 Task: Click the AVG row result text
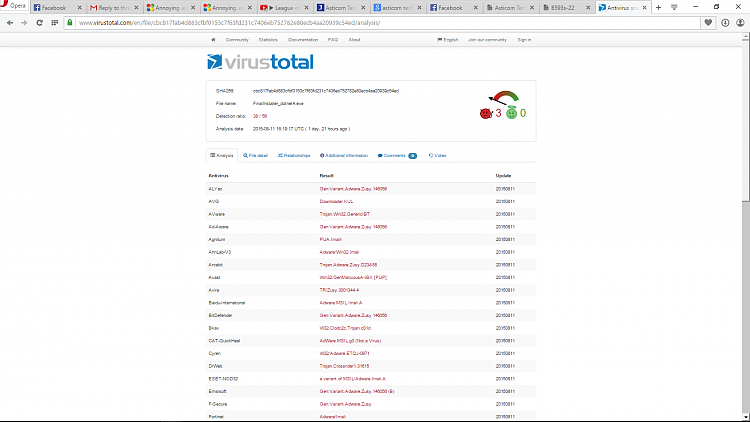(336, 201)
